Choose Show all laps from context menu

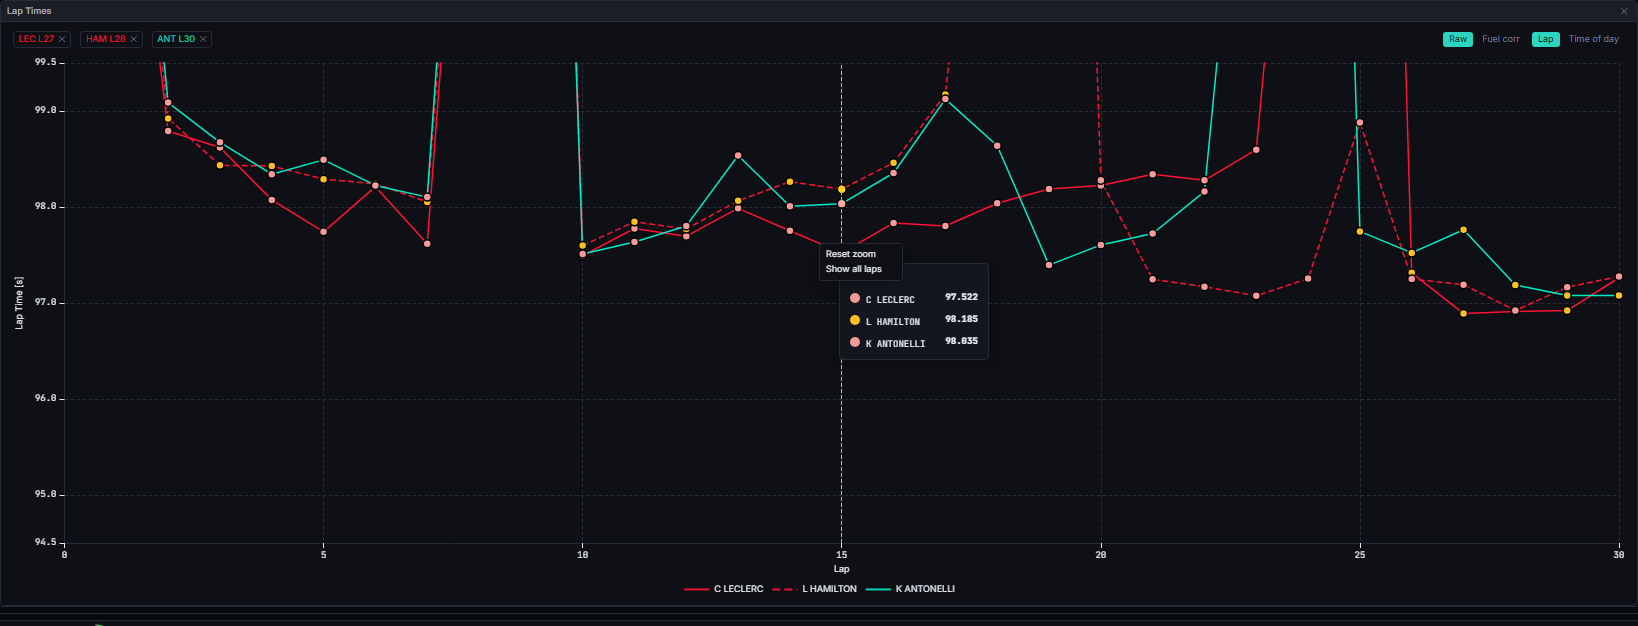click(x=854, y=269)
